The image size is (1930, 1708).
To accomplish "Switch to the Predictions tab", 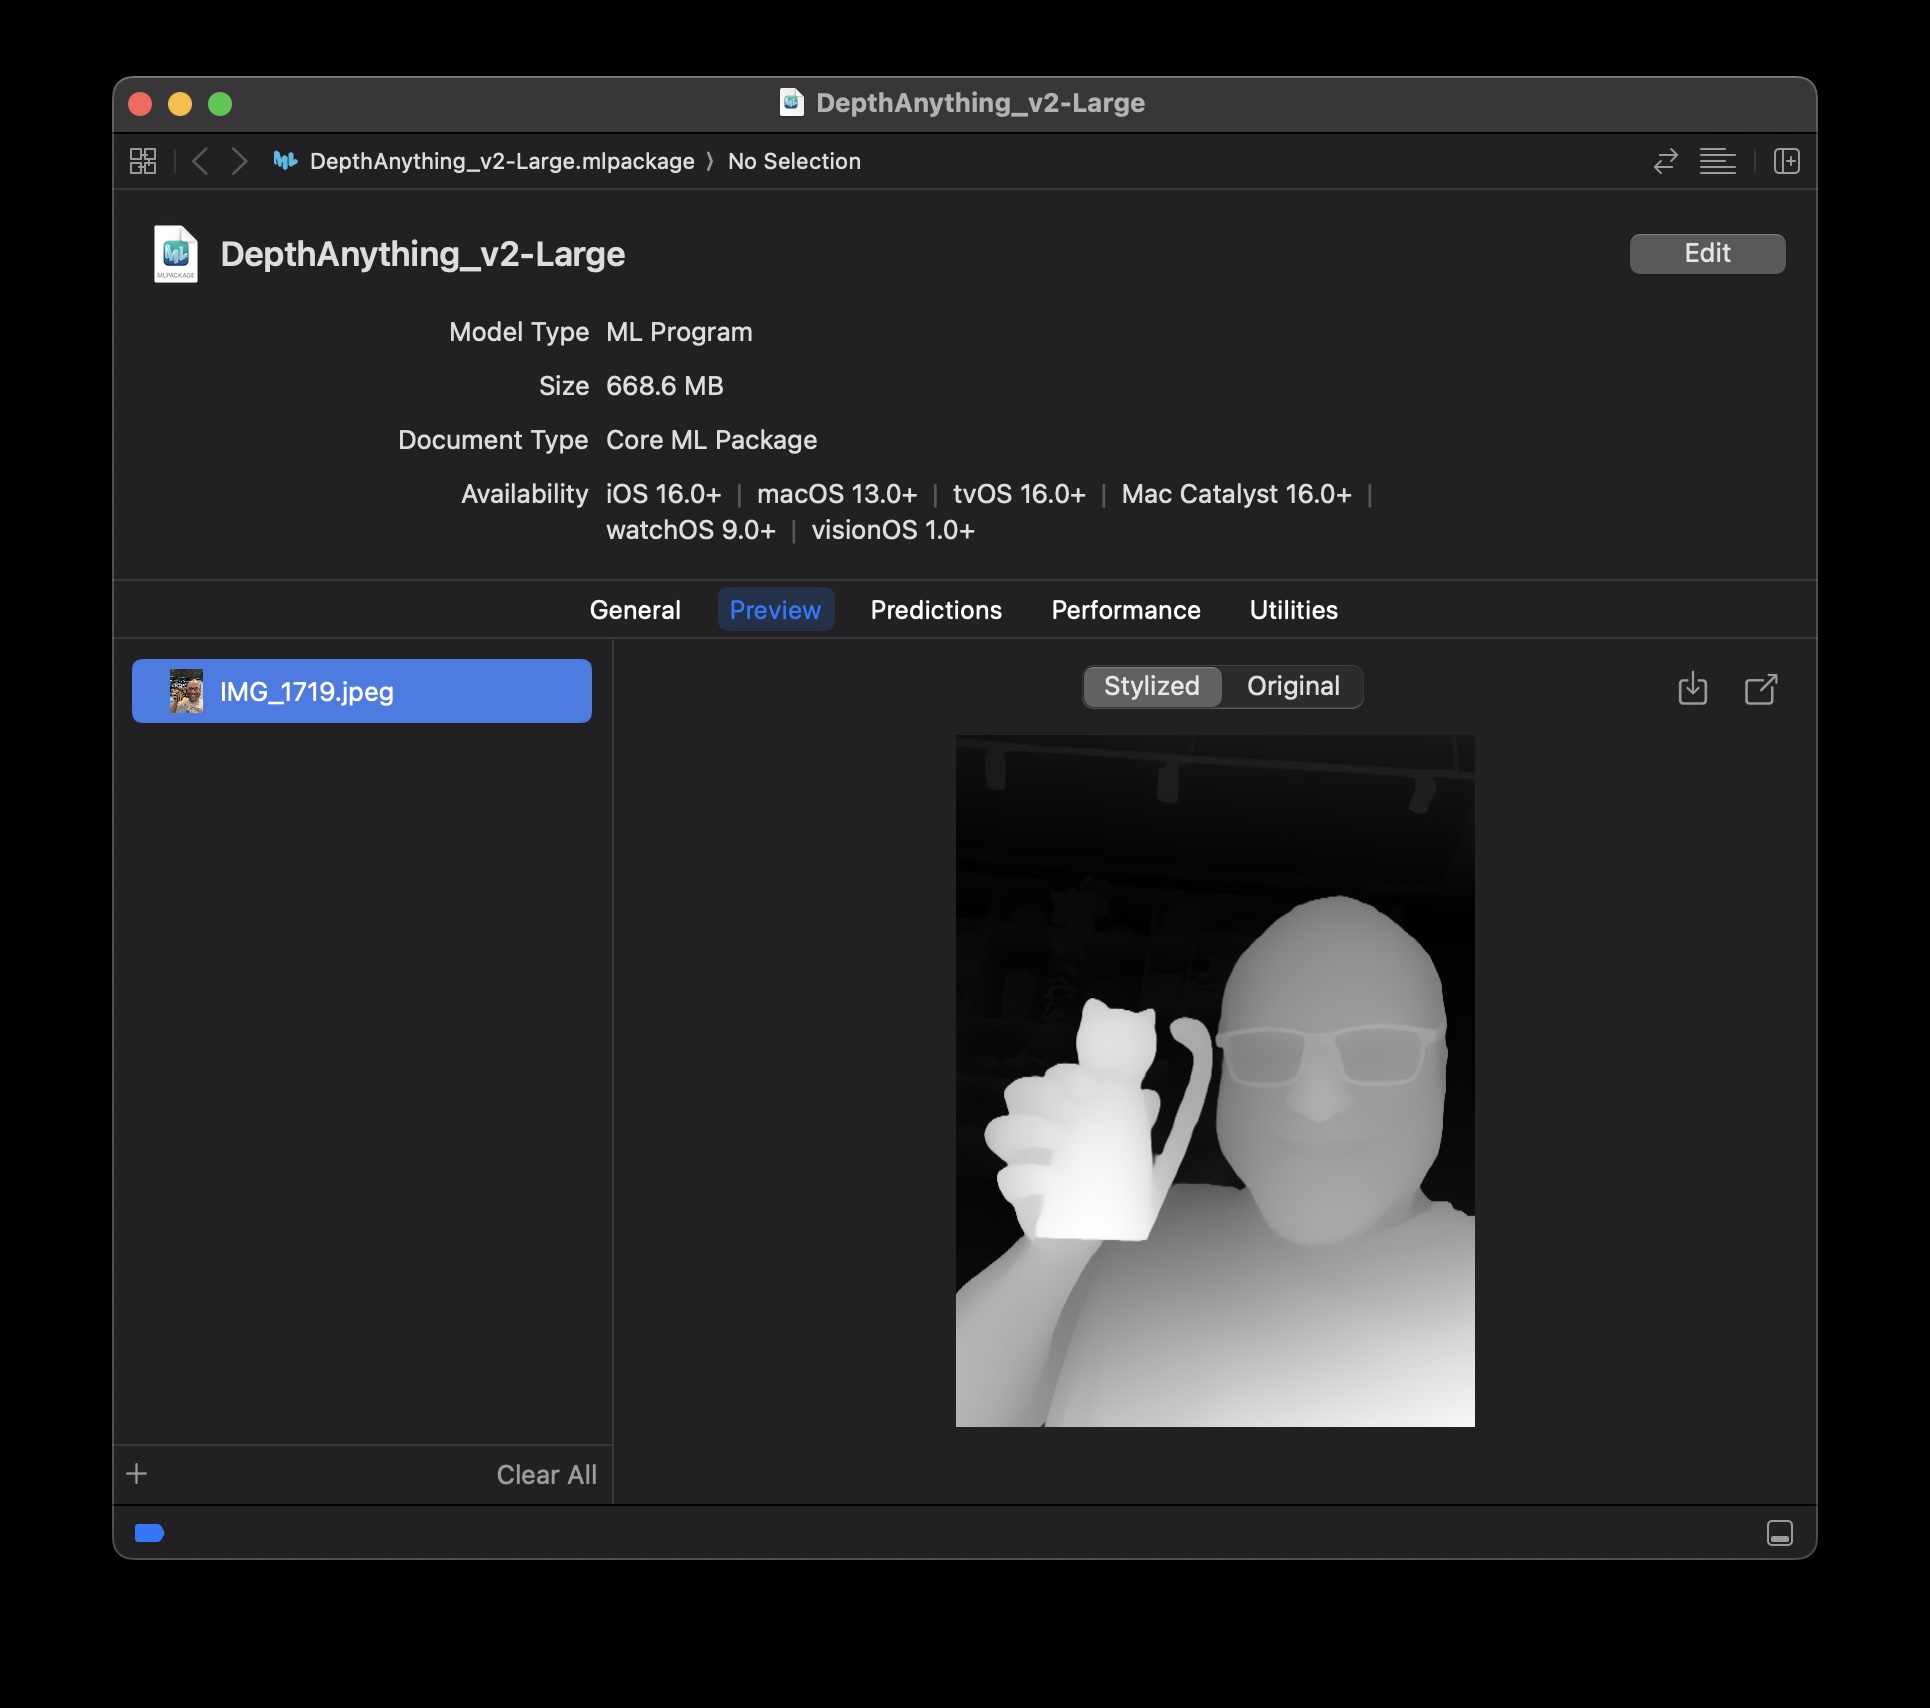I will [935, 610].
